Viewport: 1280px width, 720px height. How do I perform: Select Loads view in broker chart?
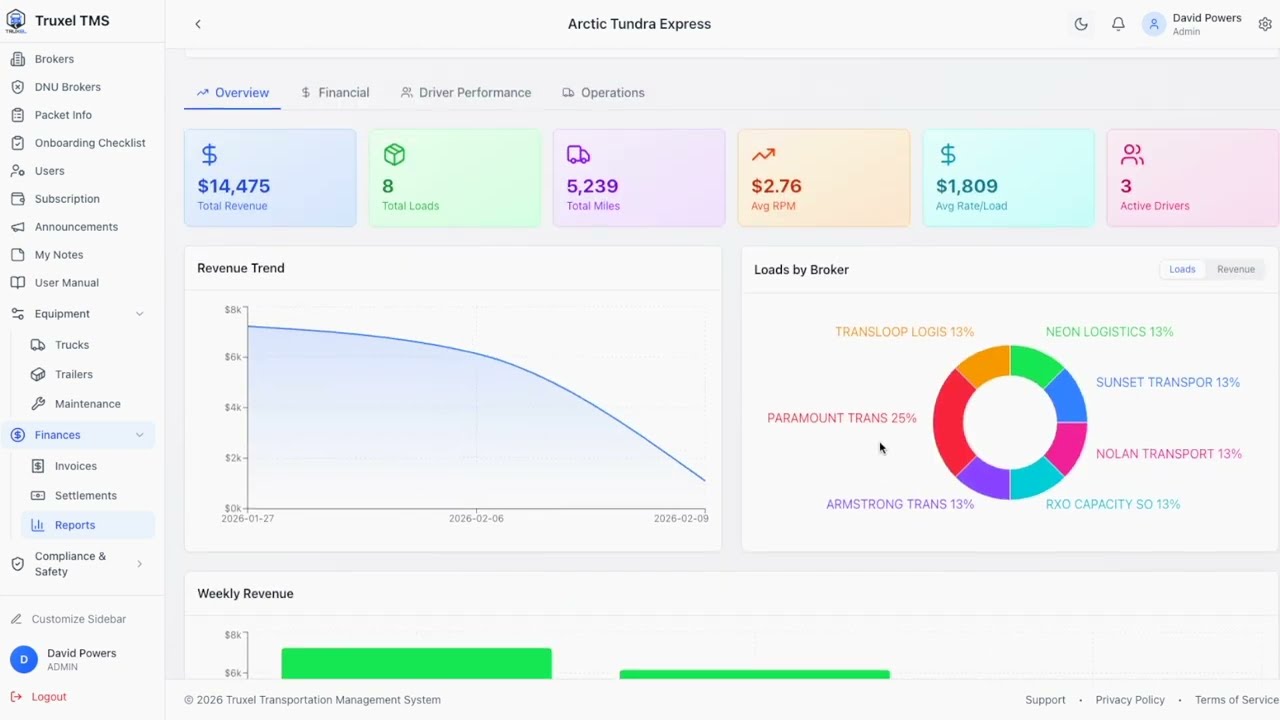[1182, 269]
